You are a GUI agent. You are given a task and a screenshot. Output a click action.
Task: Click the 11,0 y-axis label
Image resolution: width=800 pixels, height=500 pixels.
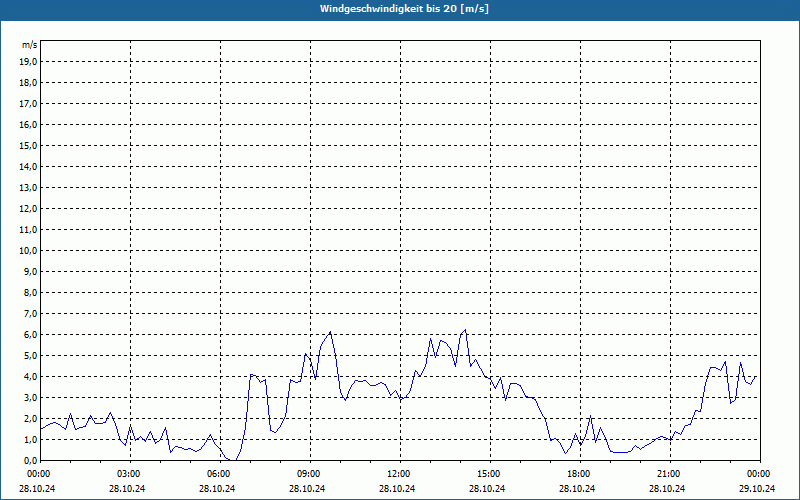(x=28, y=230)
